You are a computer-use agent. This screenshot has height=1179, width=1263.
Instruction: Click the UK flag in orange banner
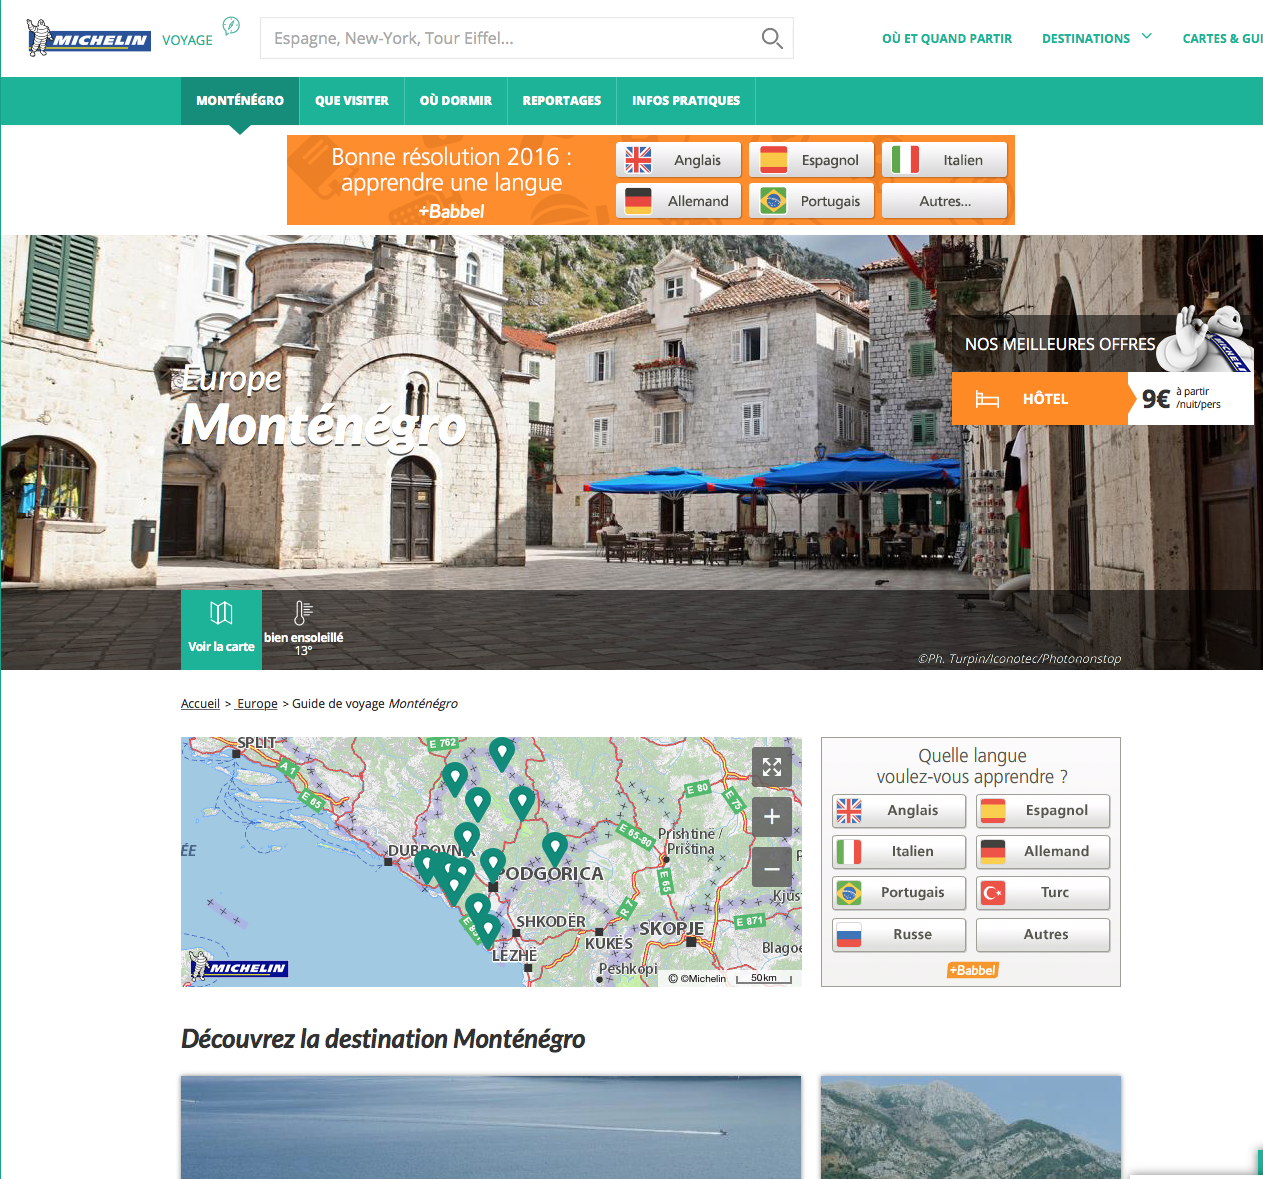(x=638, y=160)
